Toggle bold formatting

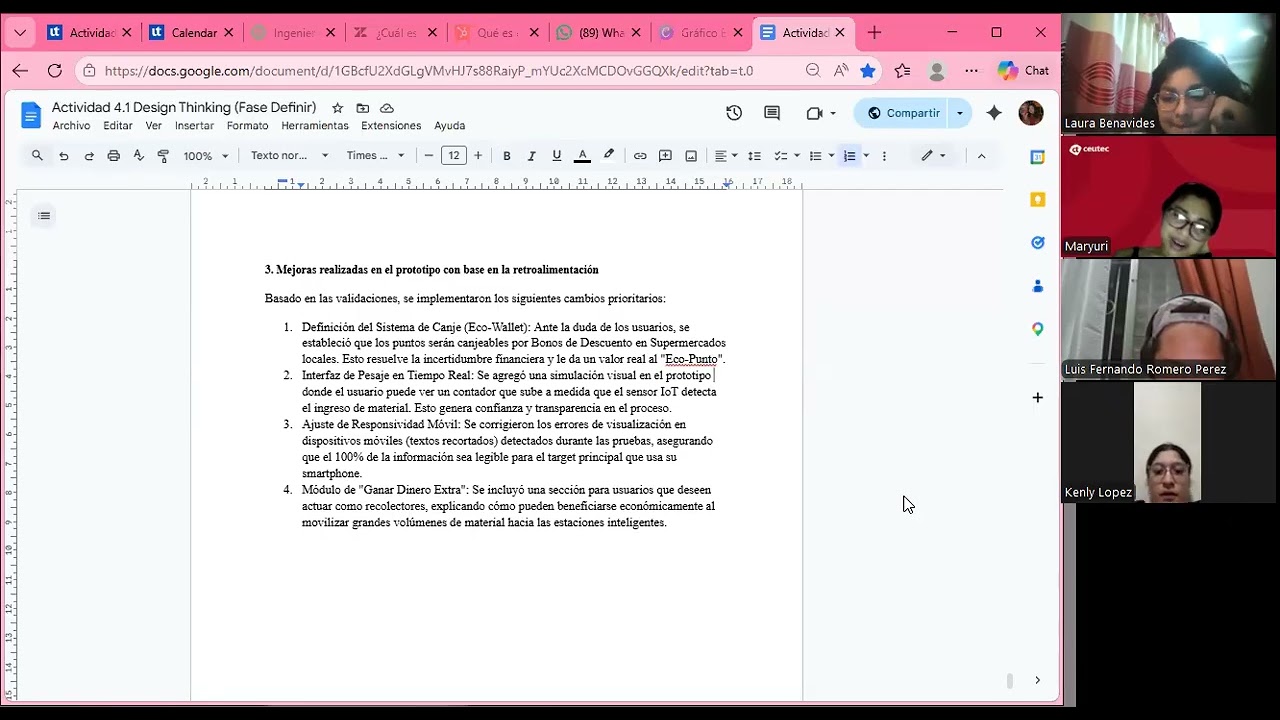[507, 156]
